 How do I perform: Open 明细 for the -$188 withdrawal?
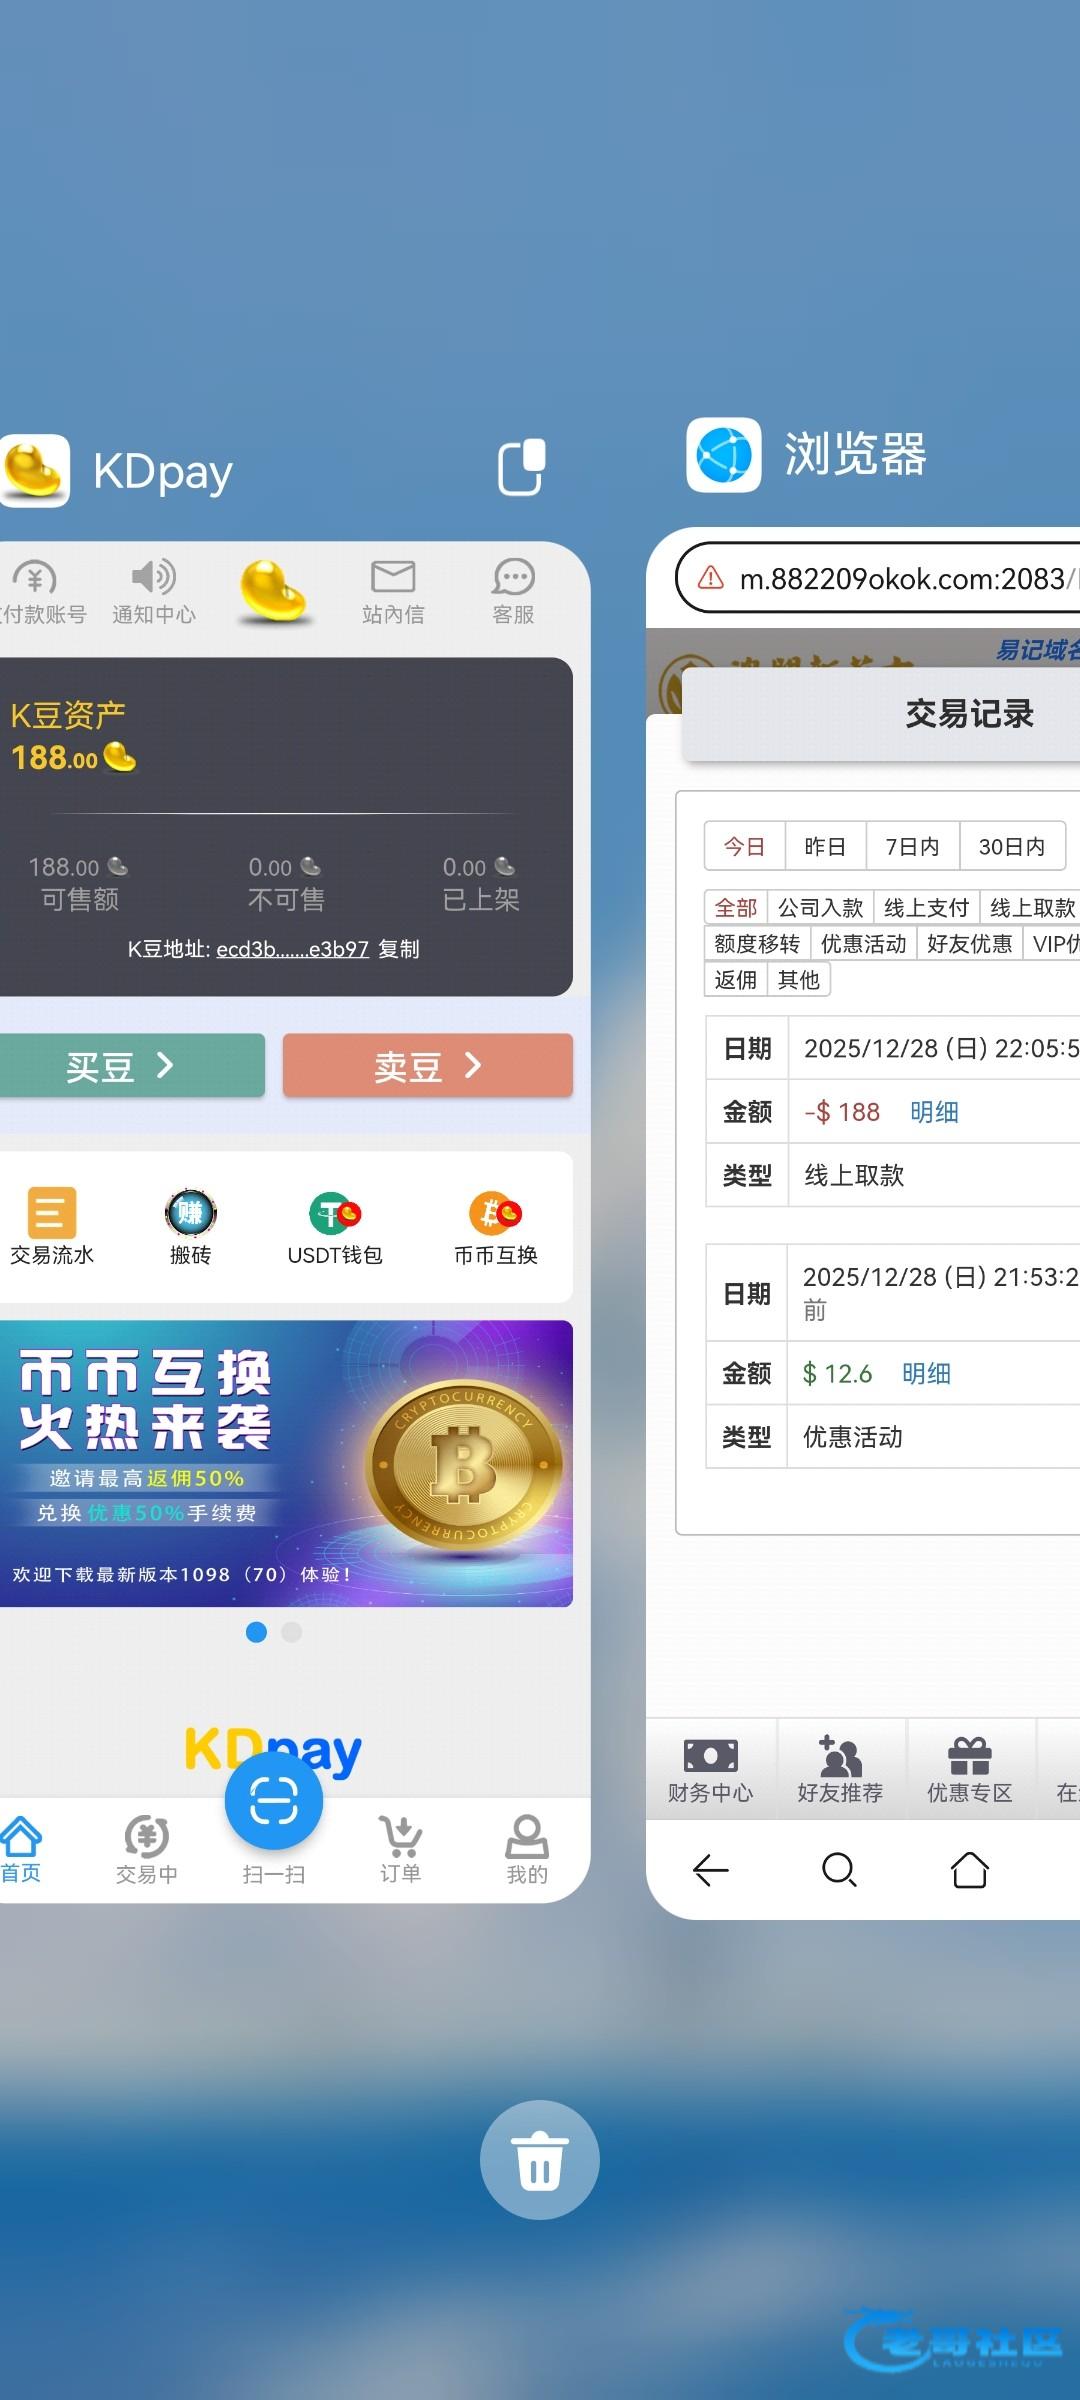tap(934, 1112)
